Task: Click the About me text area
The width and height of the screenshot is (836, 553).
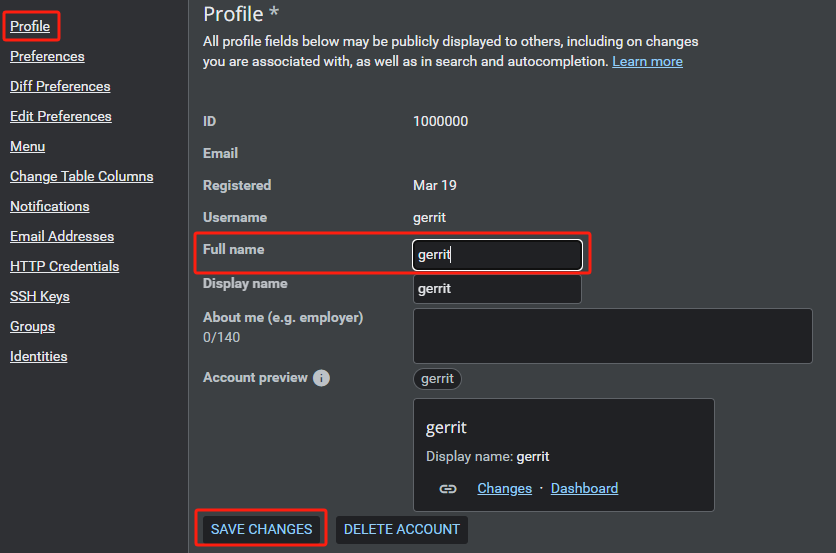Action: pos(612,336)
